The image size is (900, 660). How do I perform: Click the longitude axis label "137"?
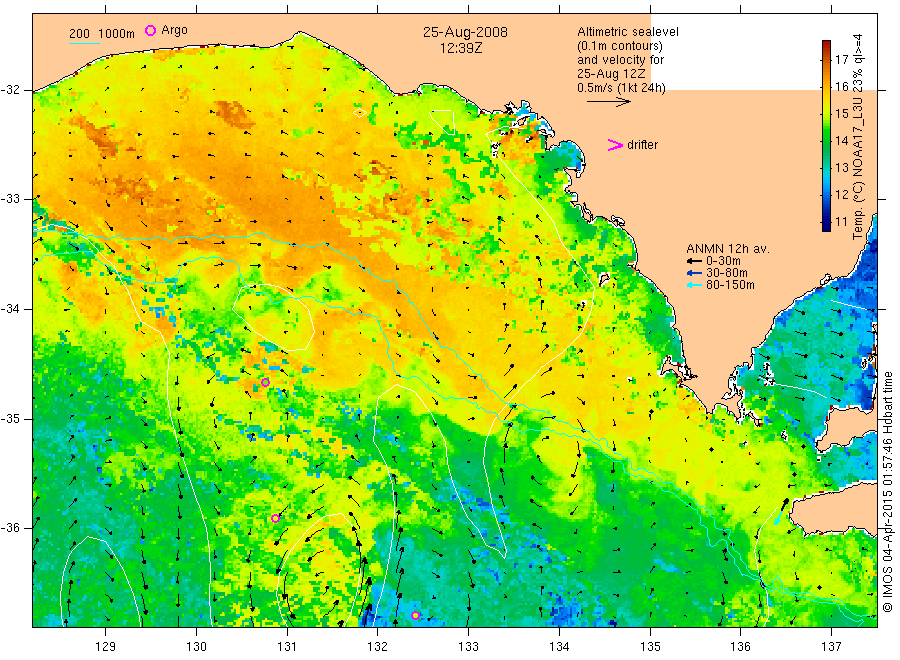pos(832,646)
